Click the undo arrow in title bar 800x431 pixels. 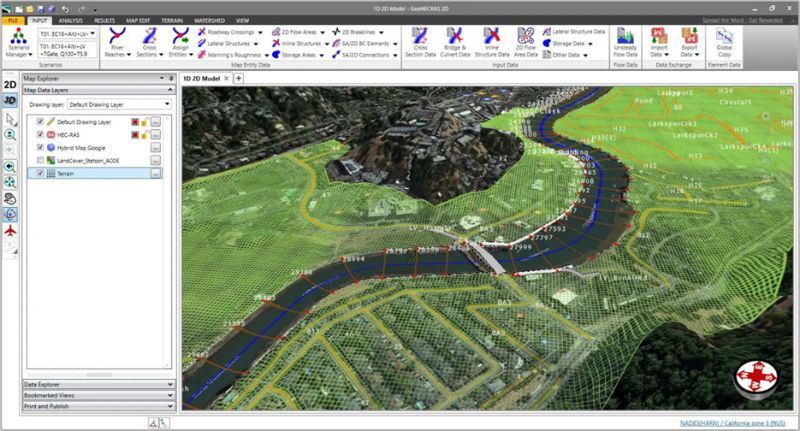65,9
